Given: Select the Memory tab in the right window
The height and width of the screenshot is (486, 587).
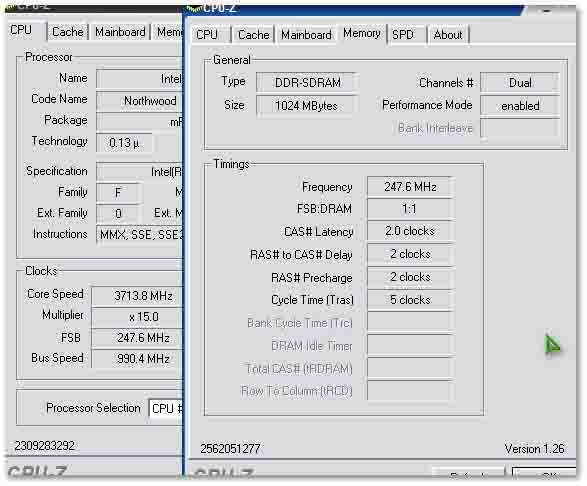Looking at the screenshot, I should [x=362, y=34].
